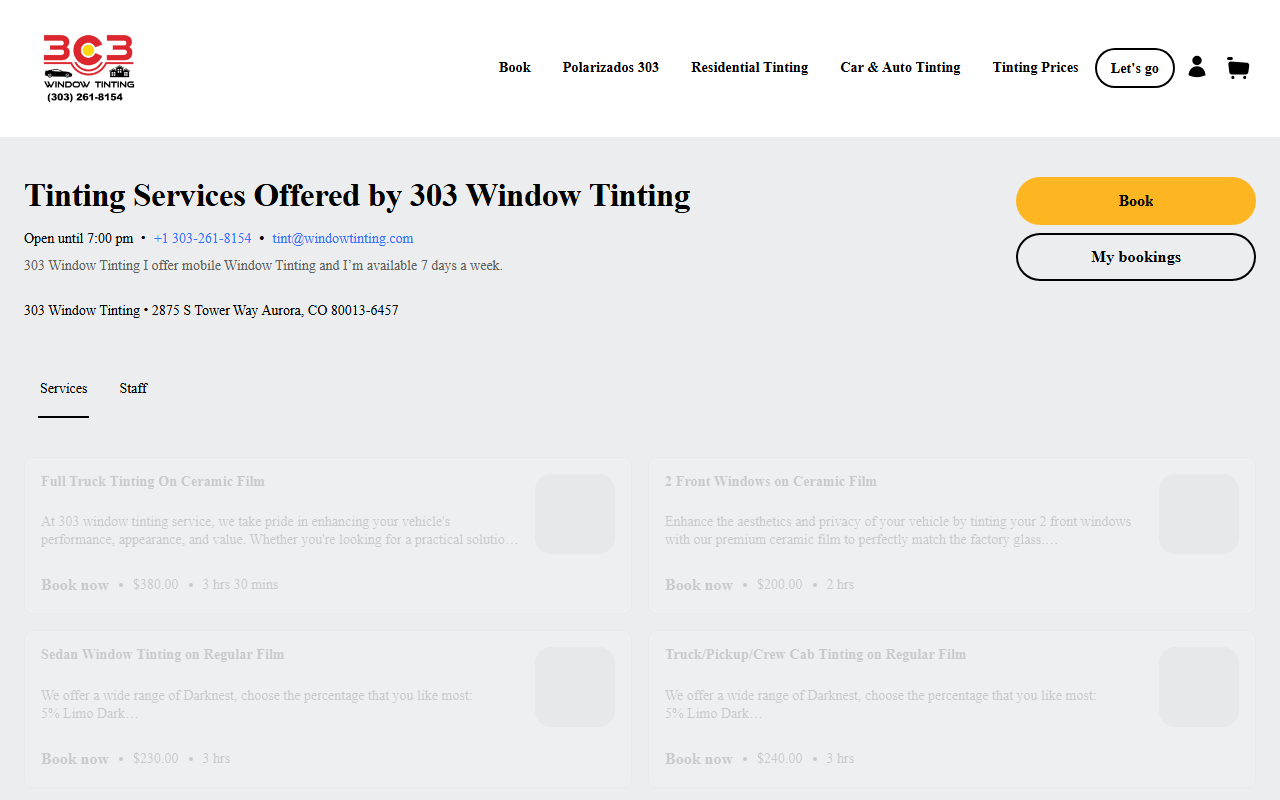Click the '3 hrs 30 mins' duration text

240,585
